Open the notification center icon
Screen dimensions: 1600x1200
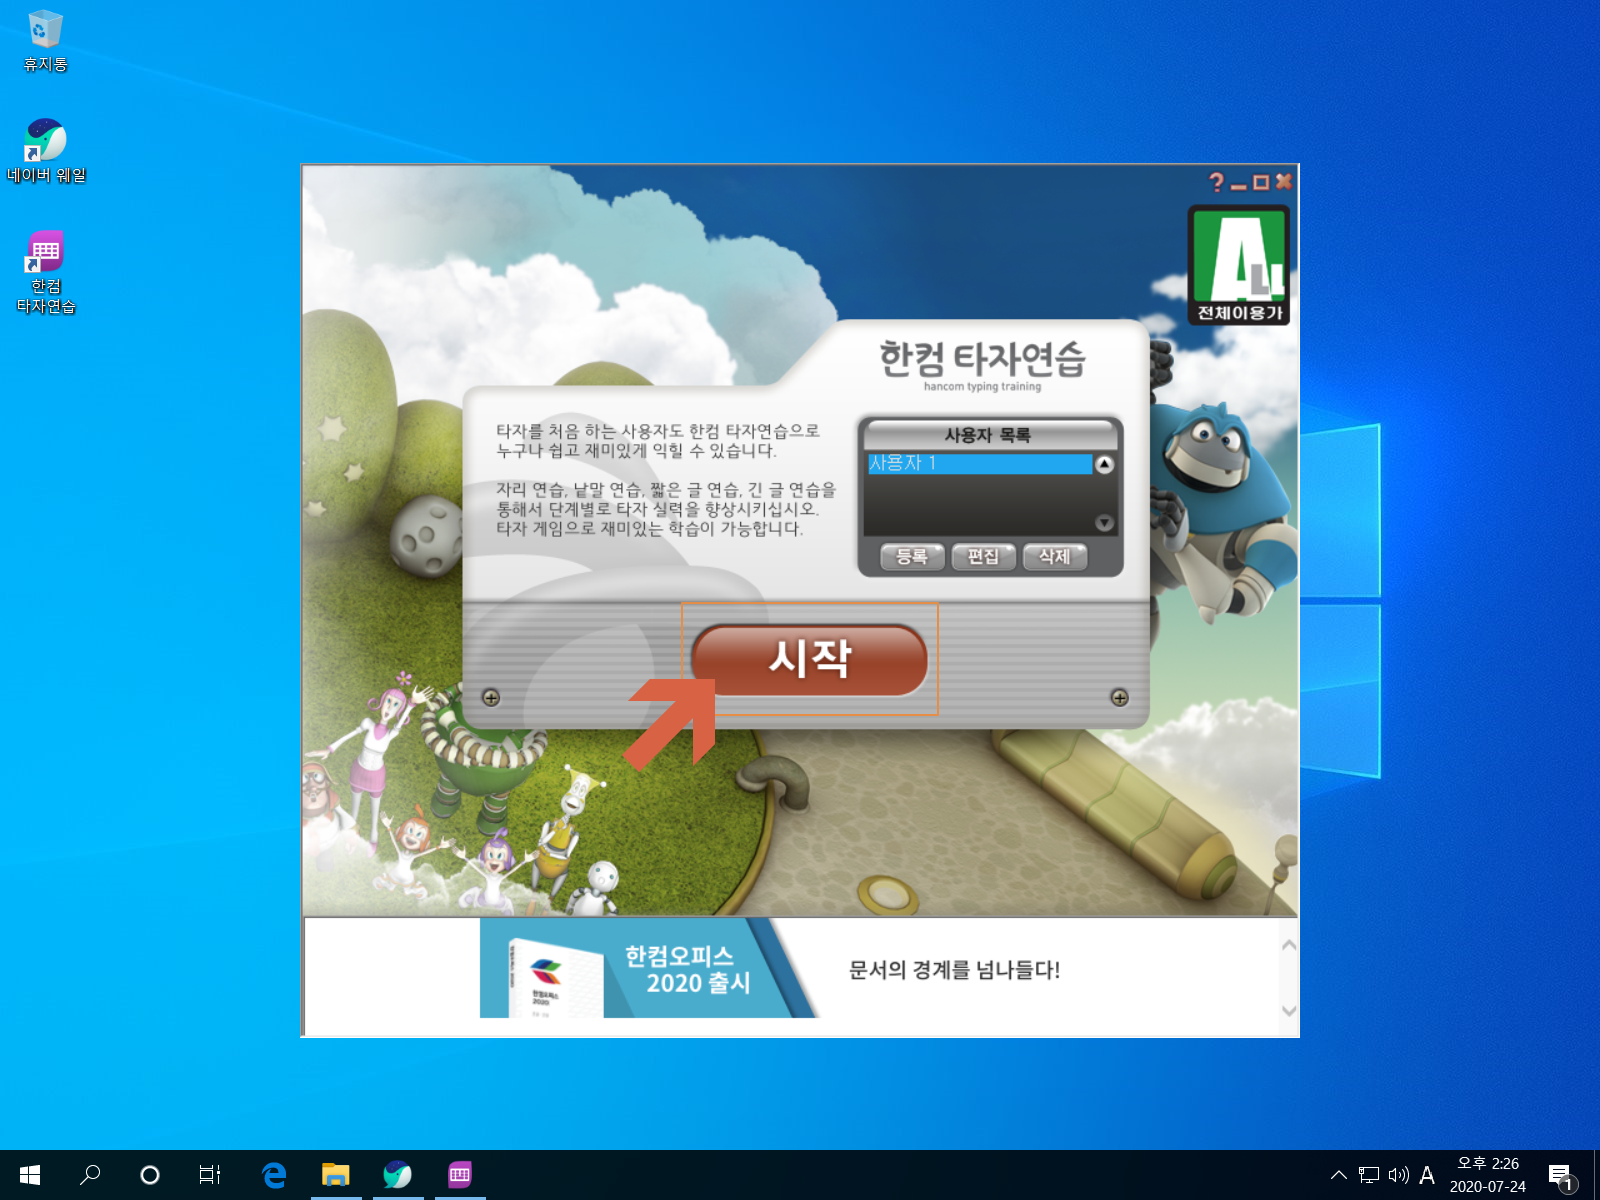[1561, 1176]
